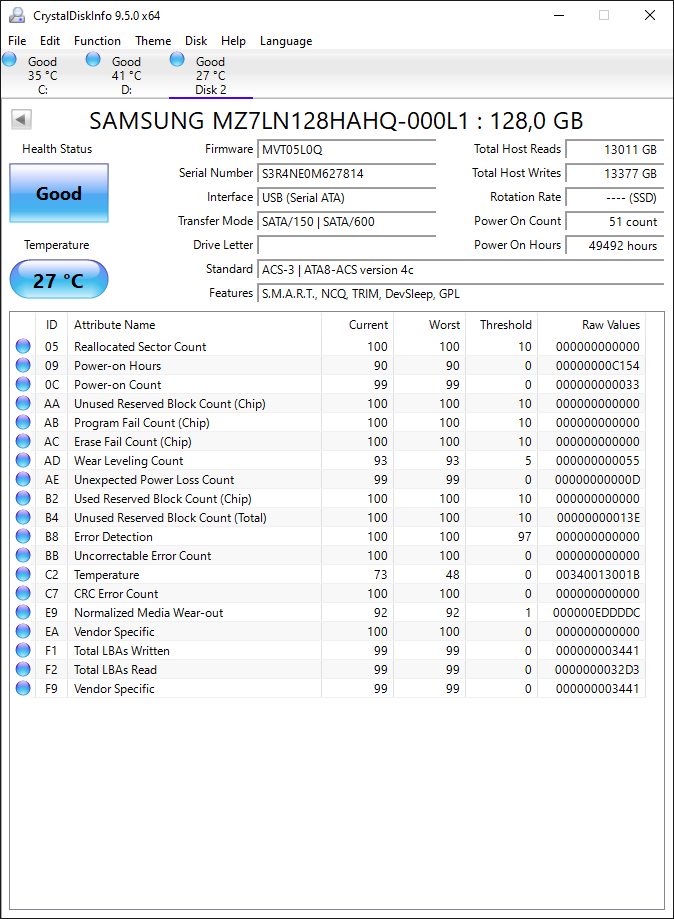Click Power On Hours value 49492 hours
This screenshot has height=919, width=674.
[615, 246]
